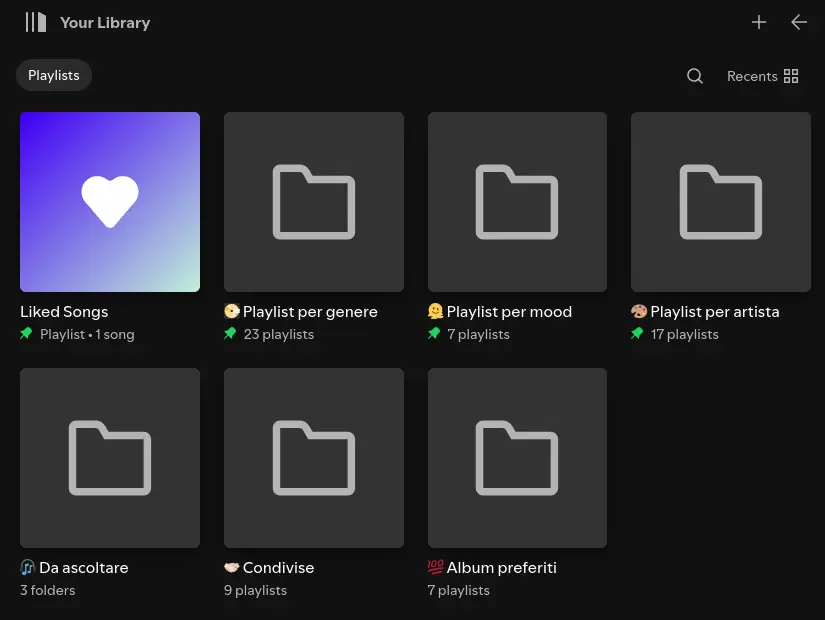
Task: Collapse Your Library using the library icon
Action: click(x=36, y=22)
